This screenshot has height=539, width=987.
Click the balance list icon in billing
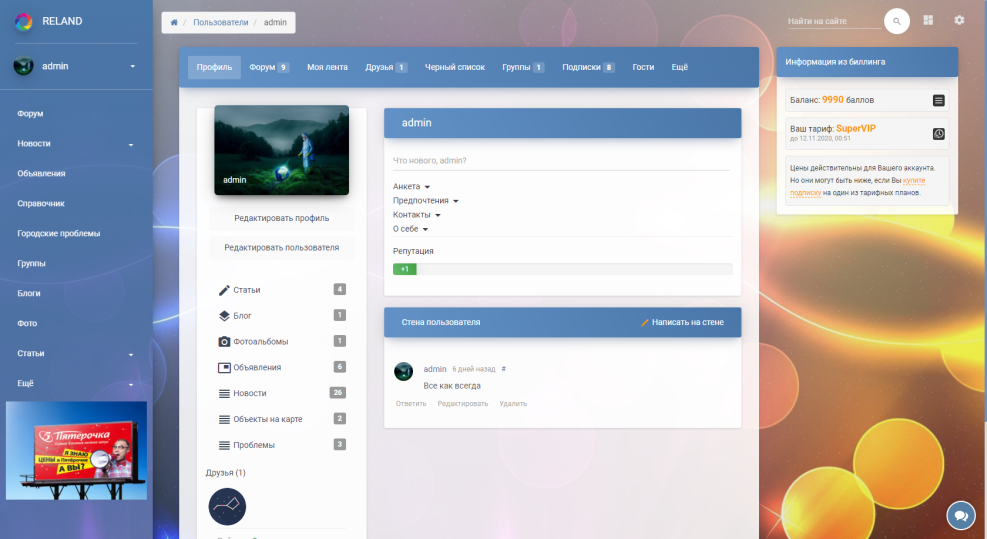pos(938,100)
